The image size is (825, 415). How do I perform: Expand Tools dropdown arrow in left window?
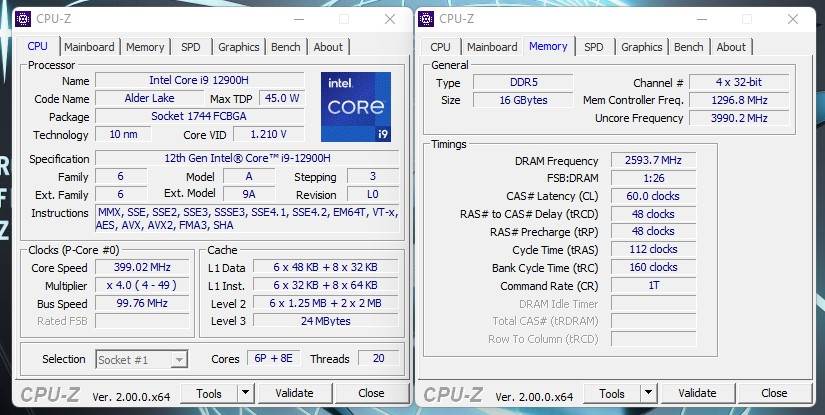(246, 393)
